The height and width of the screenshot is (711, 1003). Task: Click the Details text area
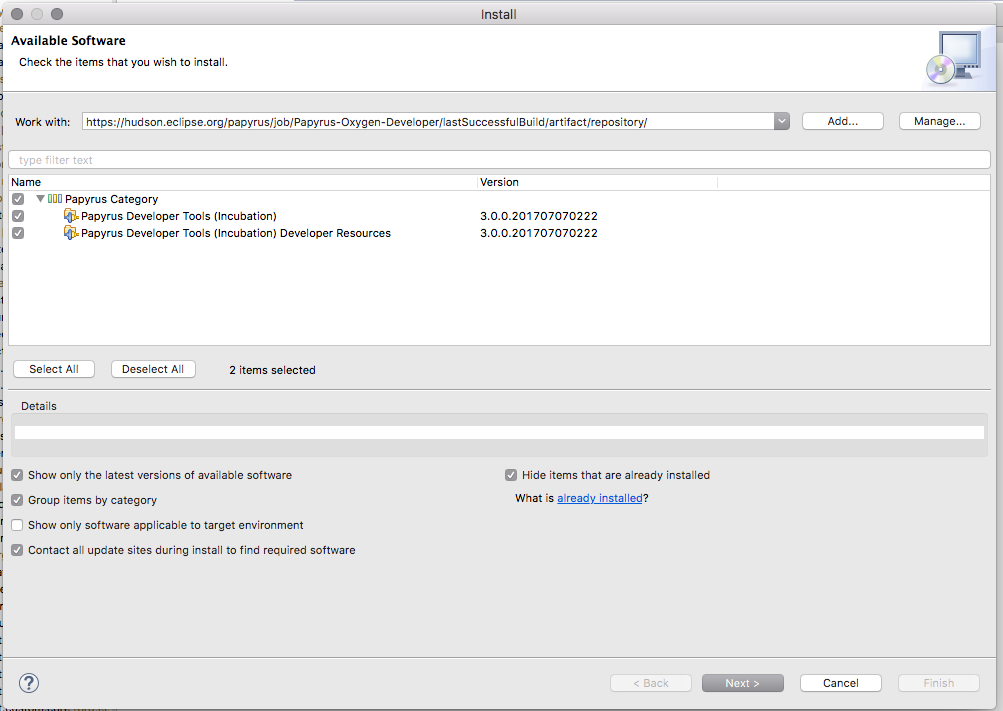click(x=499, y=433)
